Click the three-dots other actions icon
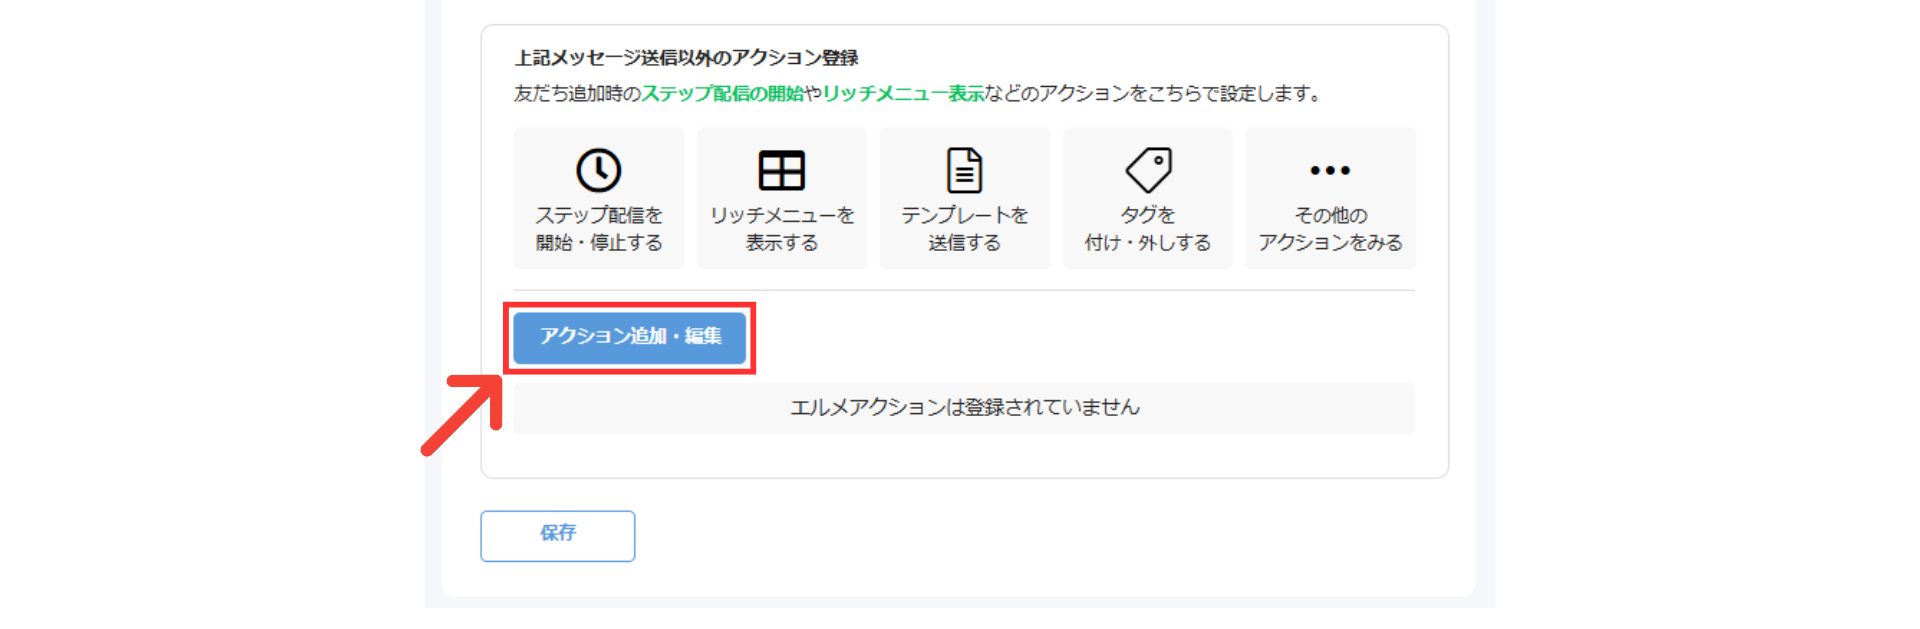 tap(1330, 170)
